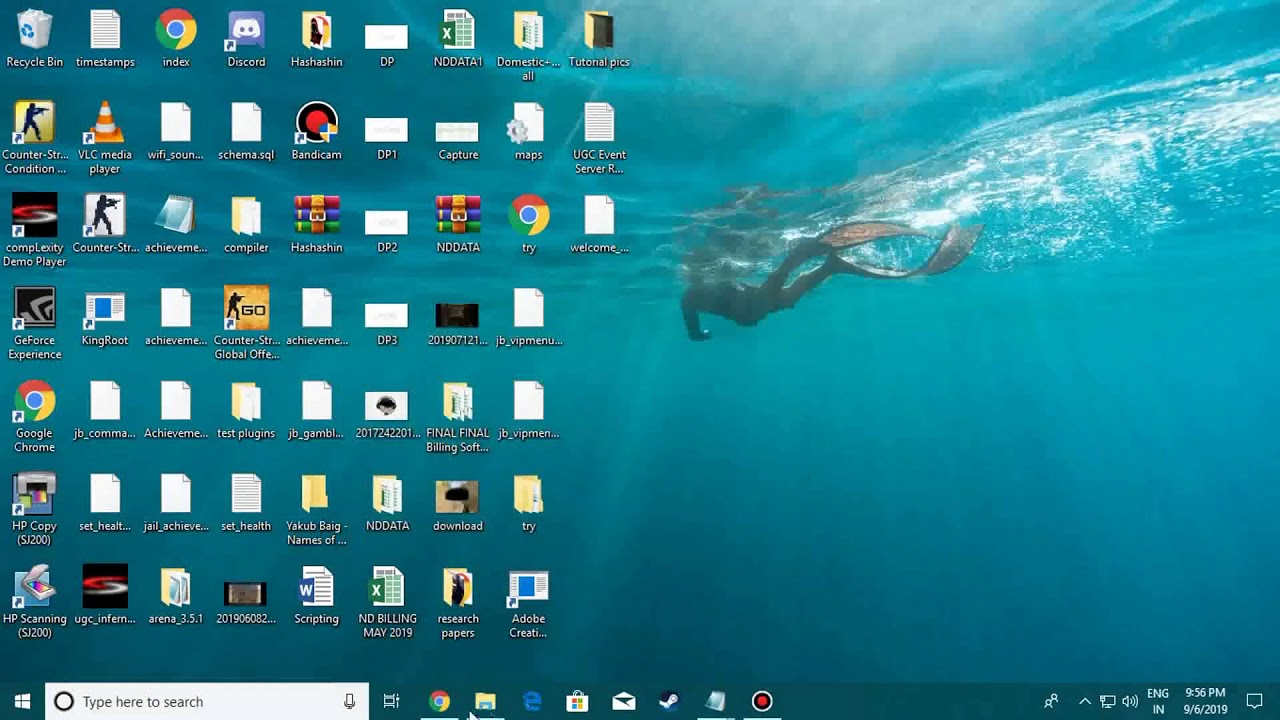The image size is (1280, 720).
Task: Open the Mail app from taskbar
Action: point(623,701)
